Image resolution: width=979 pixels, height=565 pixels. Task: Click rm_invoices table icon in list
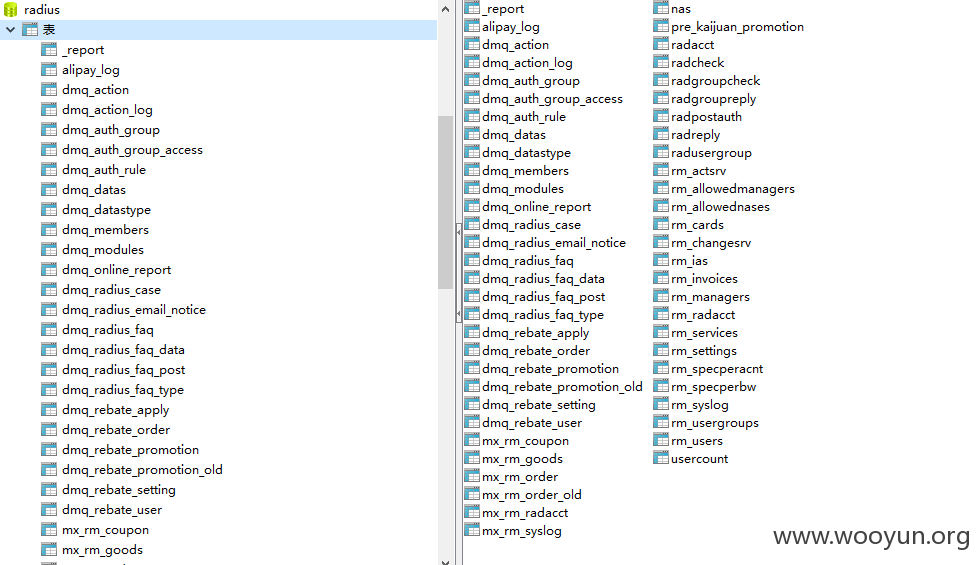tap(661, 278)
